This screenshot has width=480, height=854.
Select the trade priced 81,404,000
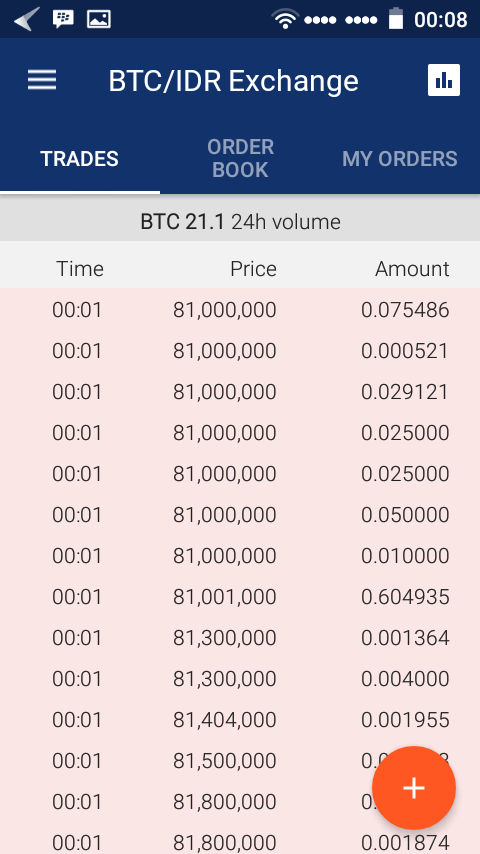(240, 720)
